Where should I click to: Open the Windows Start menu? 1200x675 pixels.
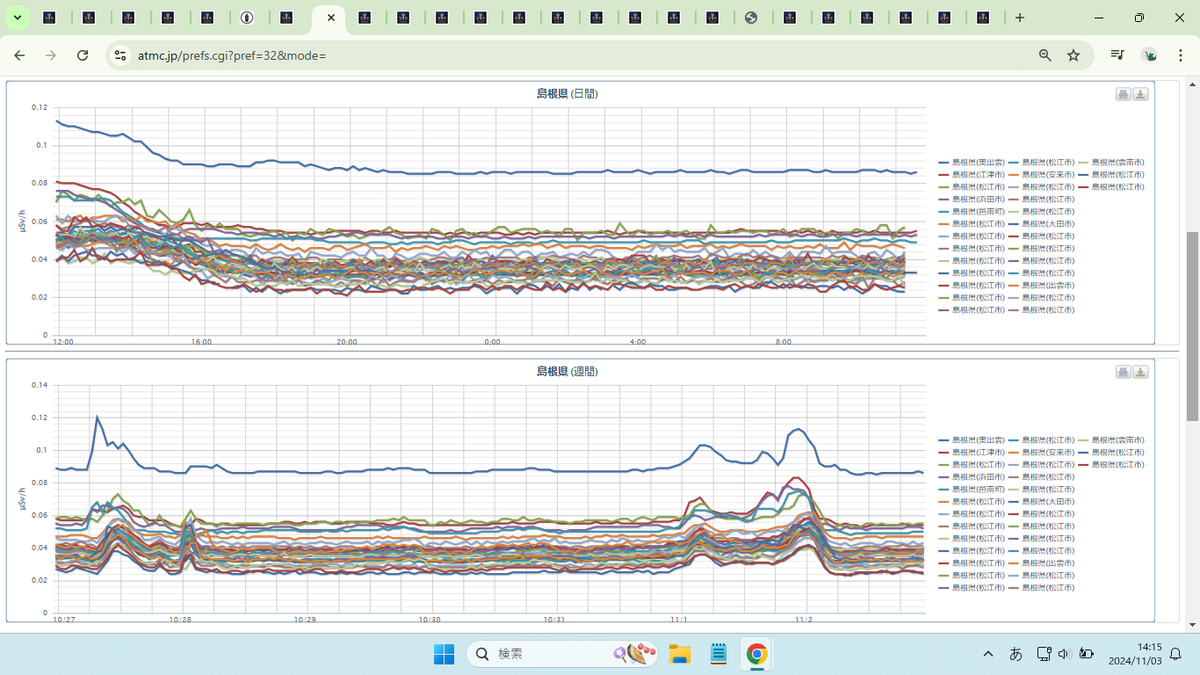point(444,654)
